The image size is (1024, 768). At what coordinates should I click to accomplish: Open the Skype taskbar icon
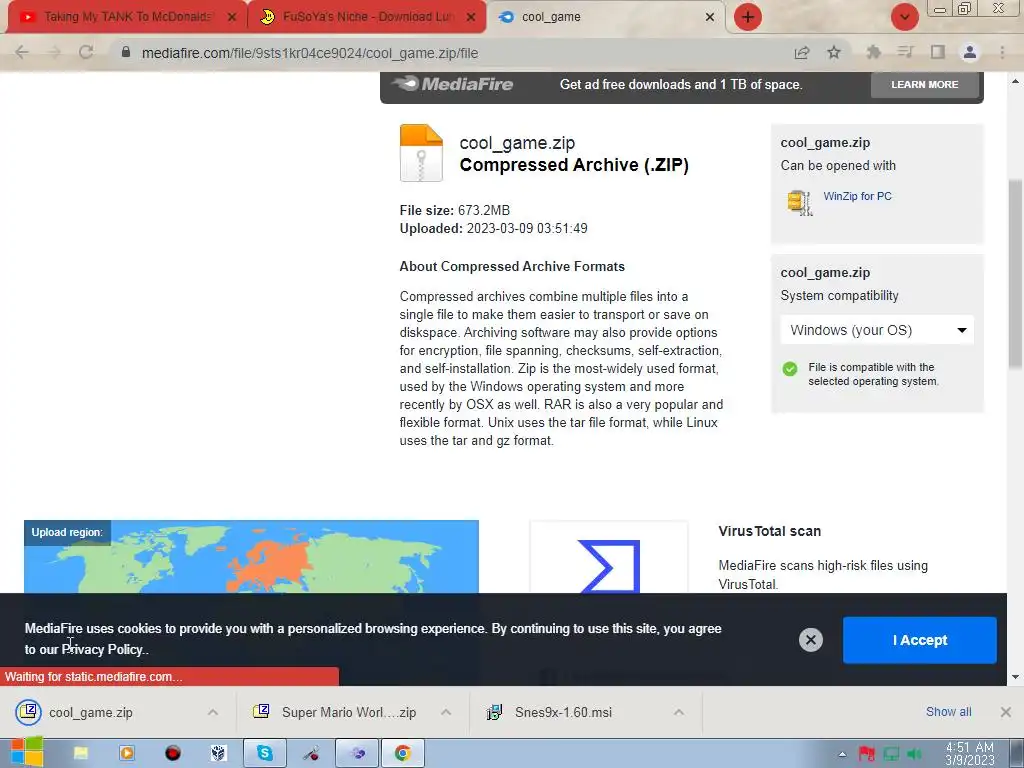[264, 754]
